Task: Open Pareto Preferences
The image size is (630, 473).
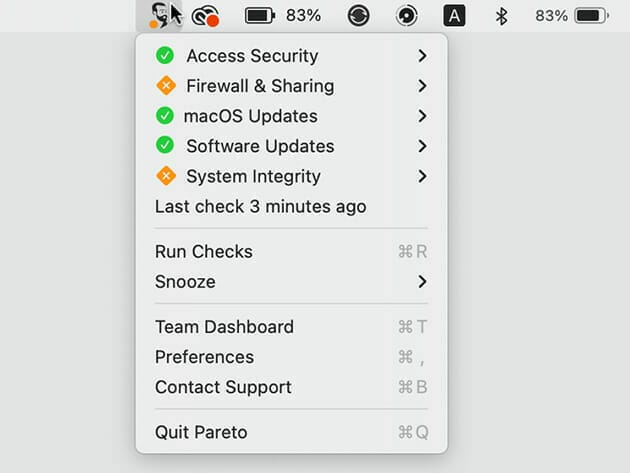Action: [204, 357]
